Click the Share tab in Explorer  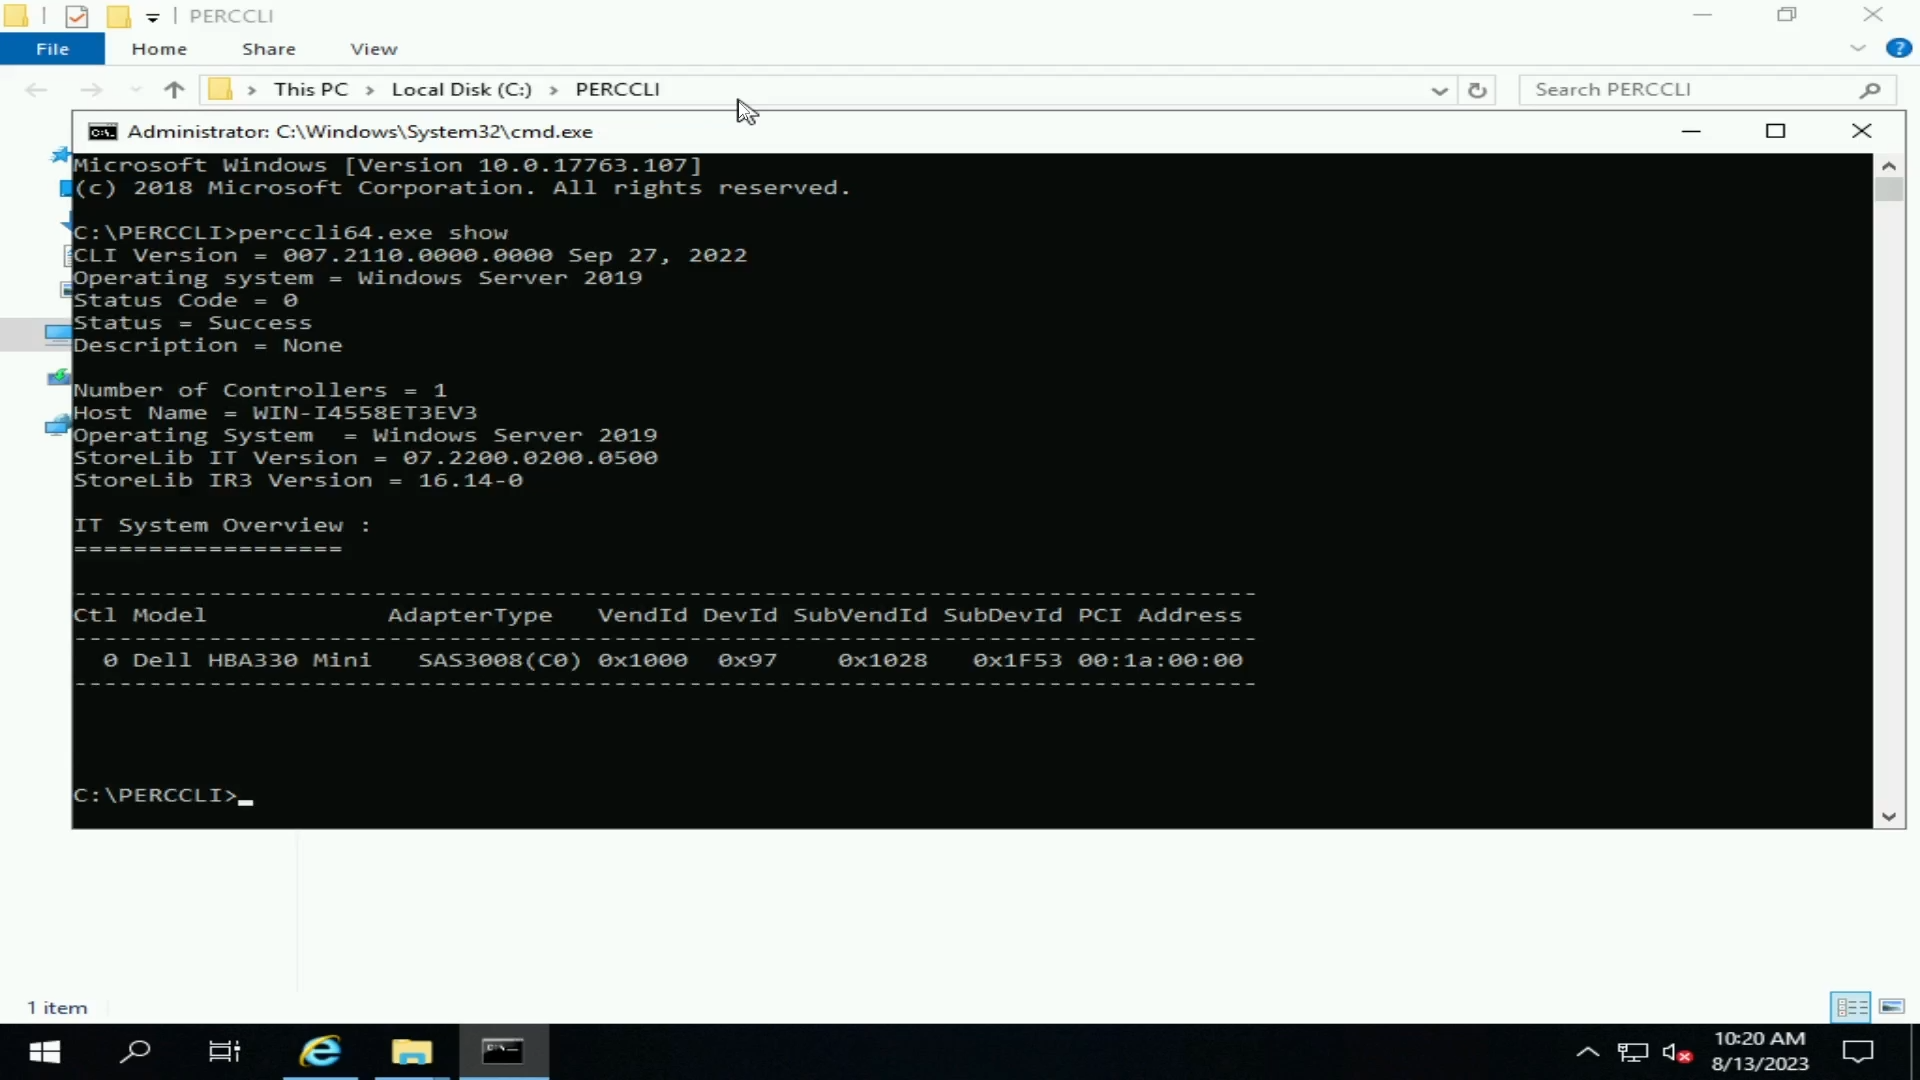tap(268, 49)
